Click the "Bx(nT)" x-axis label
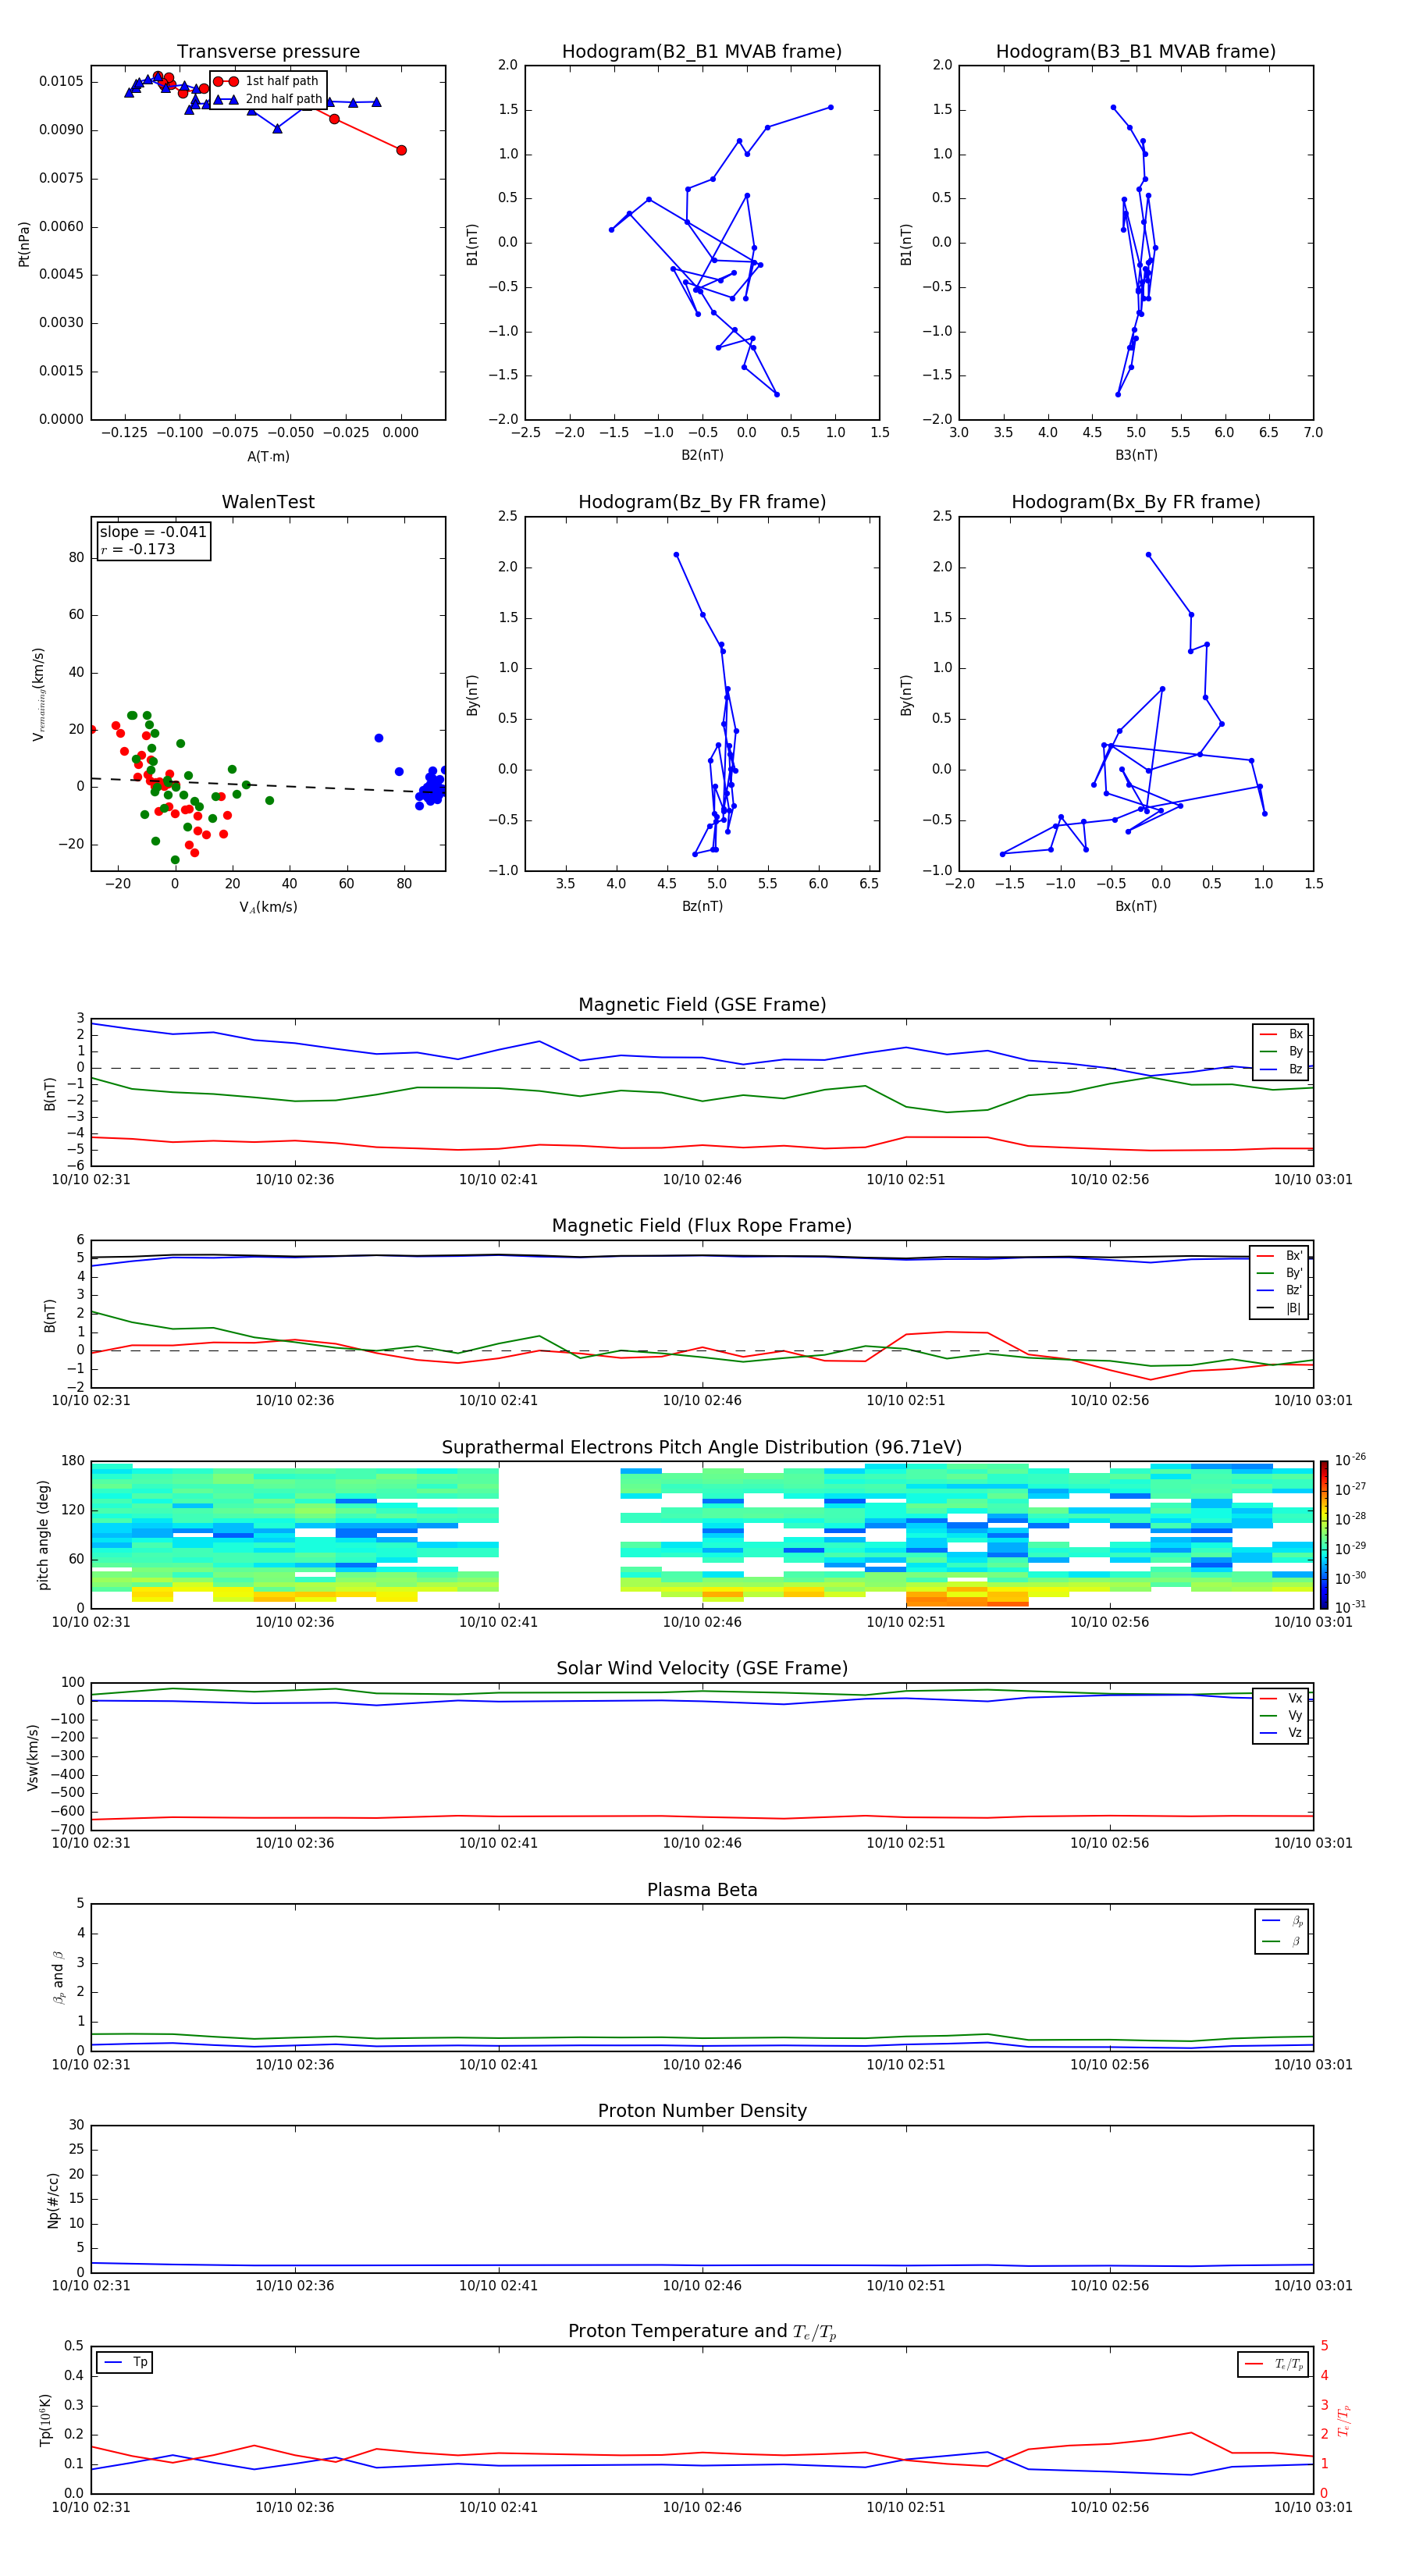This screenshot has height=2576, width=1405. click(1136, 906)
